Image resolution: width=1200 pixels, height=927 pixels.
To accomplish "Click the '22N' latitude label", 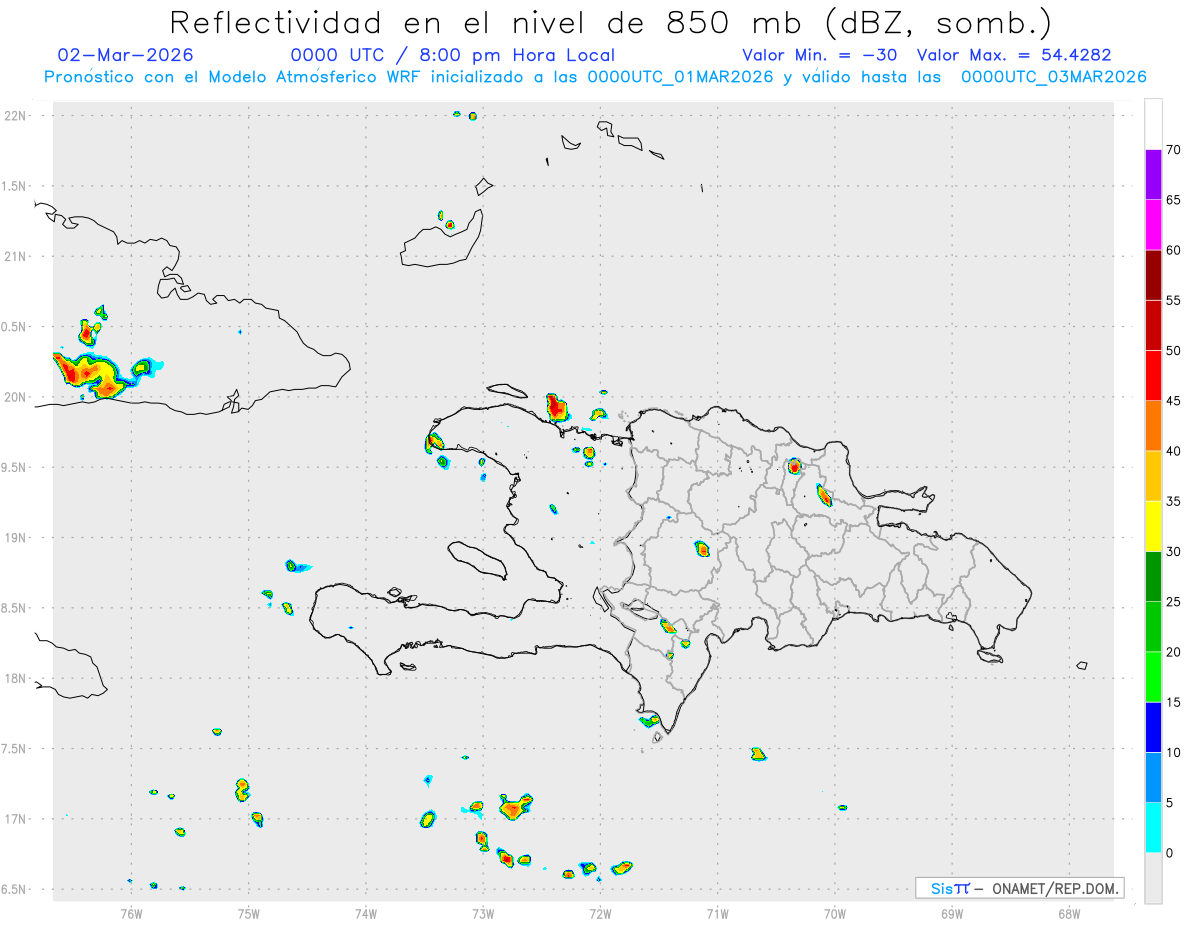I will pyautogui.click(x=16, y=116).
